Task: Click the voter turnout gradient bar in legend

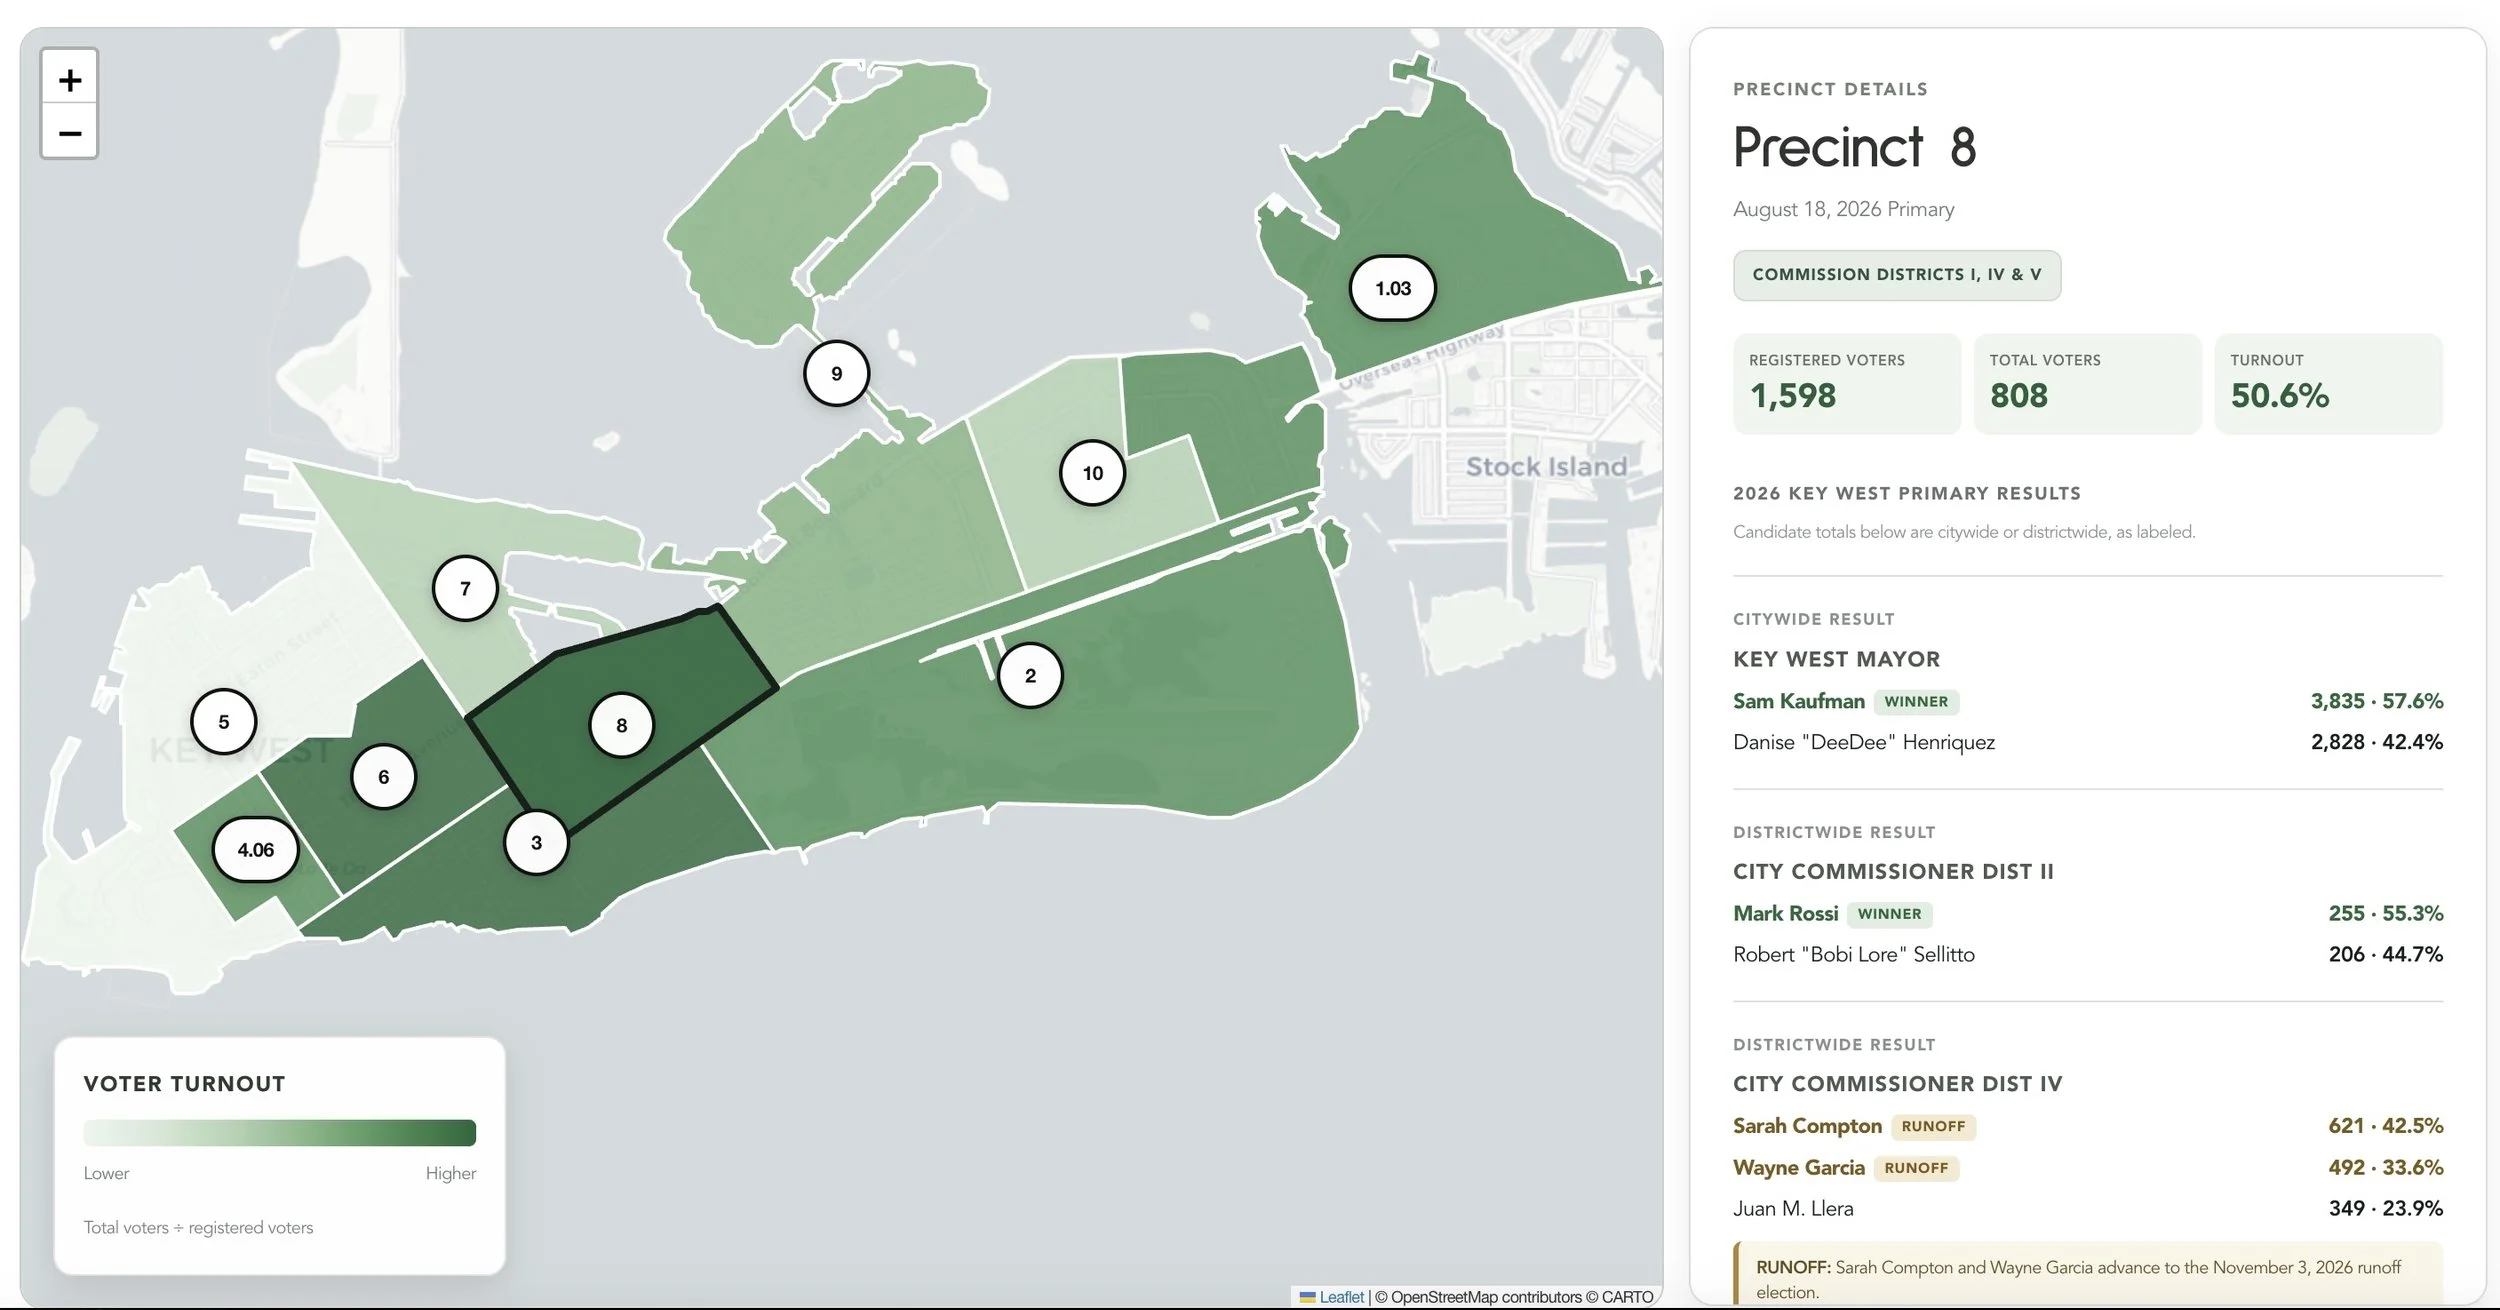Action: [280, 1132]
